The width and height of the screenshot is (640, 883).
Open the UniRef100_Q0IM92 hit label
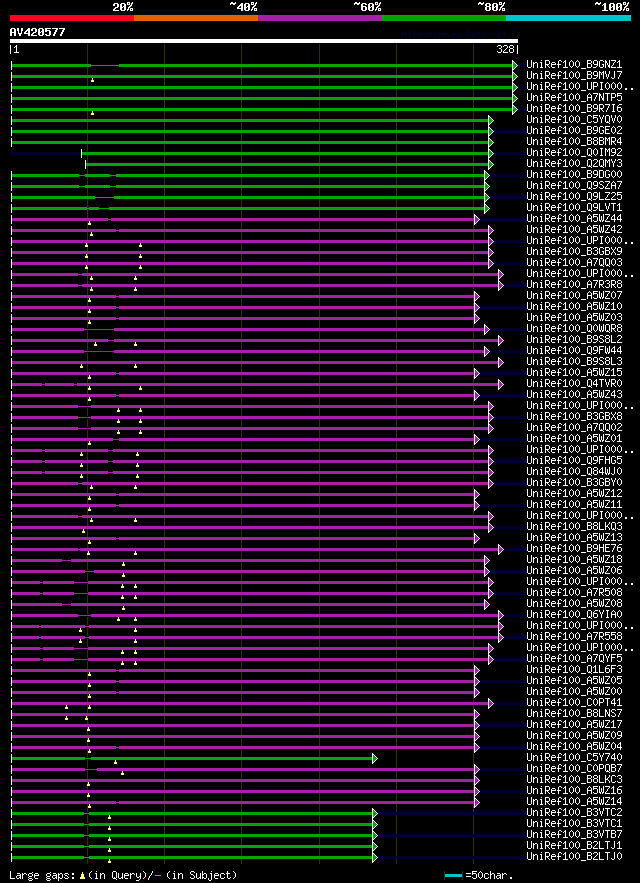point(574,152)
